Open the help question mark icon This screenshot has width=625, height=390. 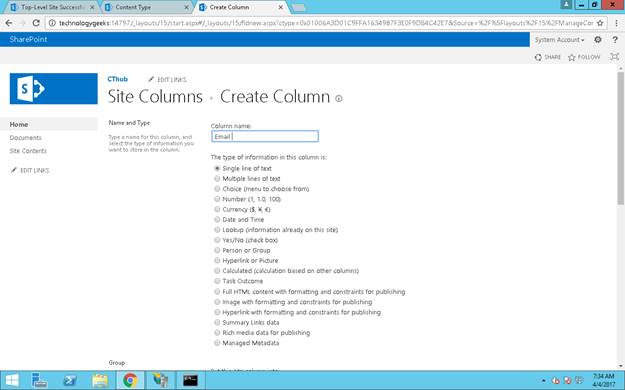click(x=615, y=39)
